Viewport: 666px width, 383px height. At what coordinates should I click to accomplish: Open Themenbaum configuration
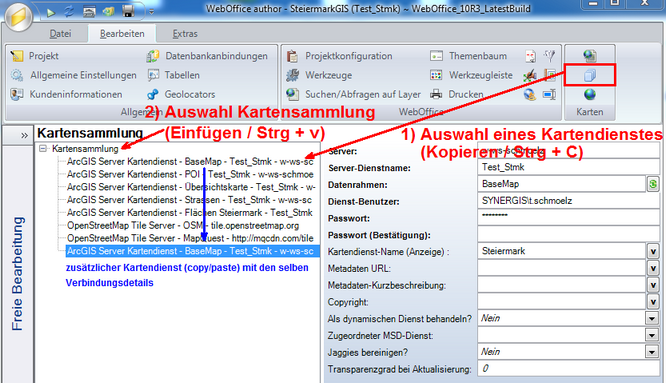pyautogui.click(x=468, y=56)
